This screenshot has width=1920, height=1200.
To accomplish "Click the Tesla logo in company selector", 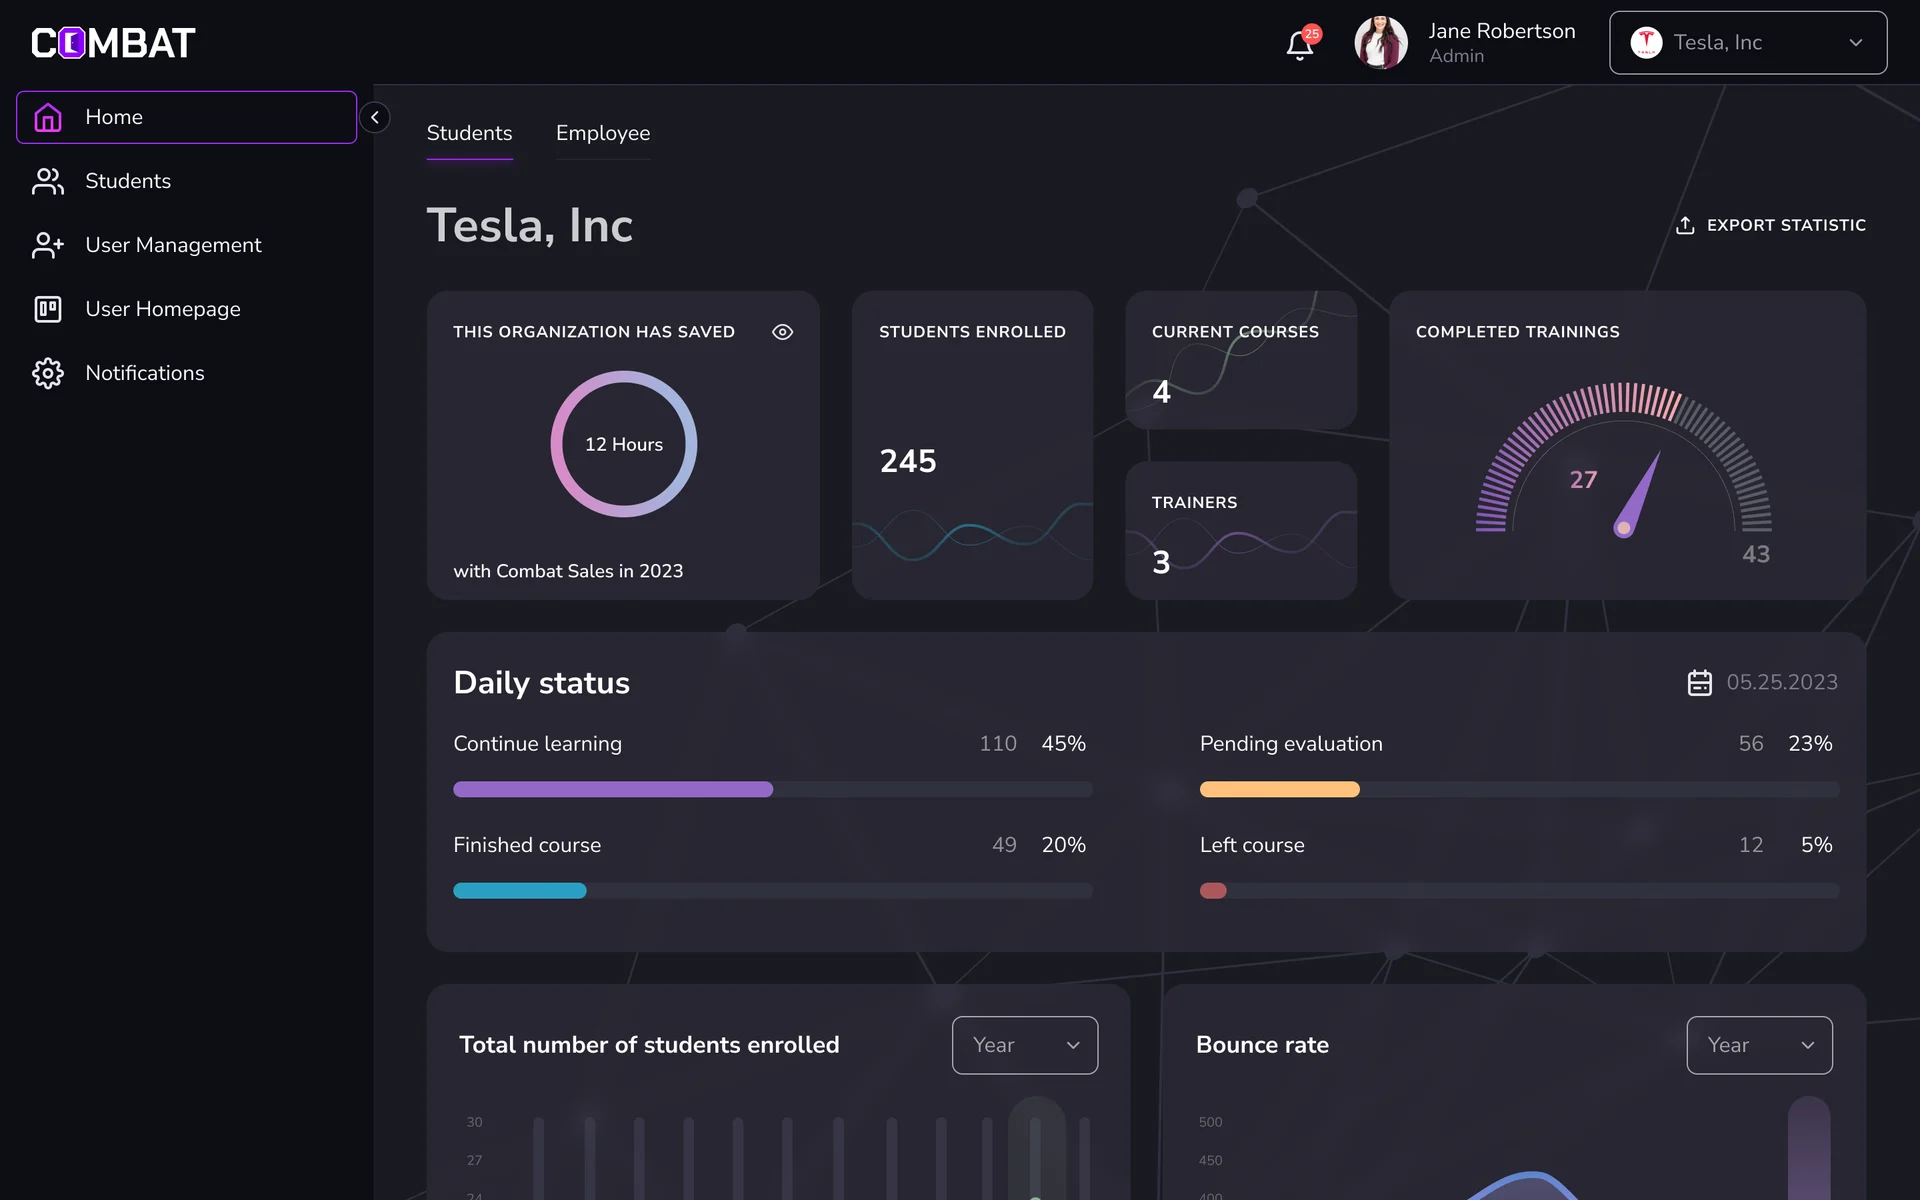I will 1646,42.
